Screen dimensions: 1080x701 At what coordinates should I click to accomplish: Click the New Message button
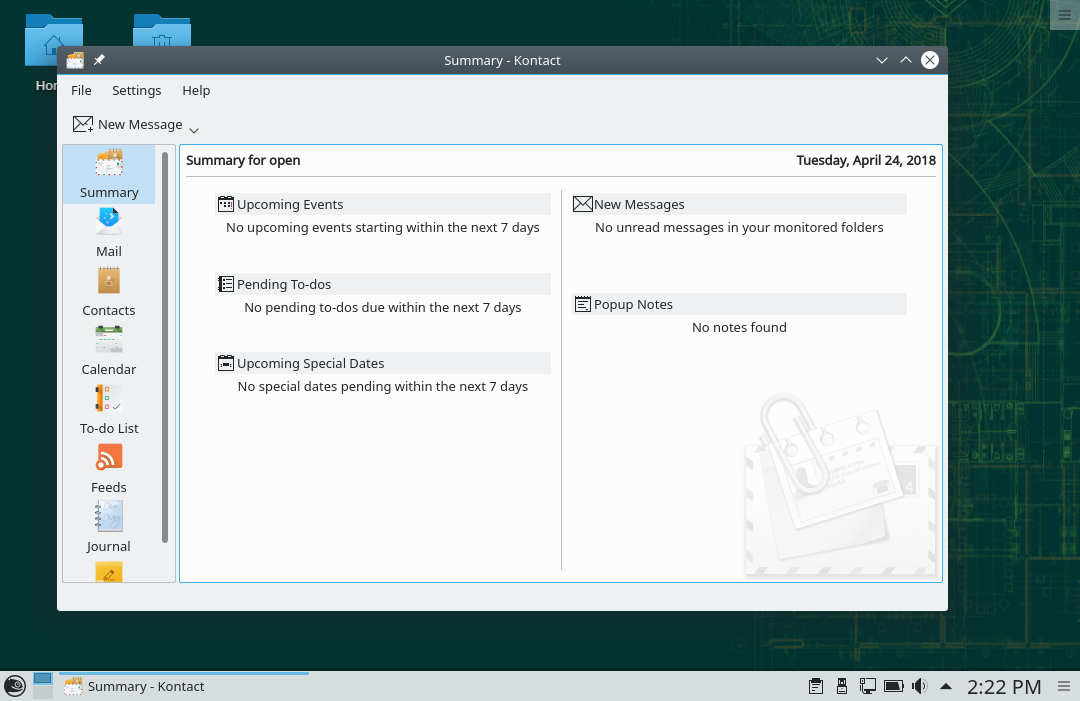[128, 124]
